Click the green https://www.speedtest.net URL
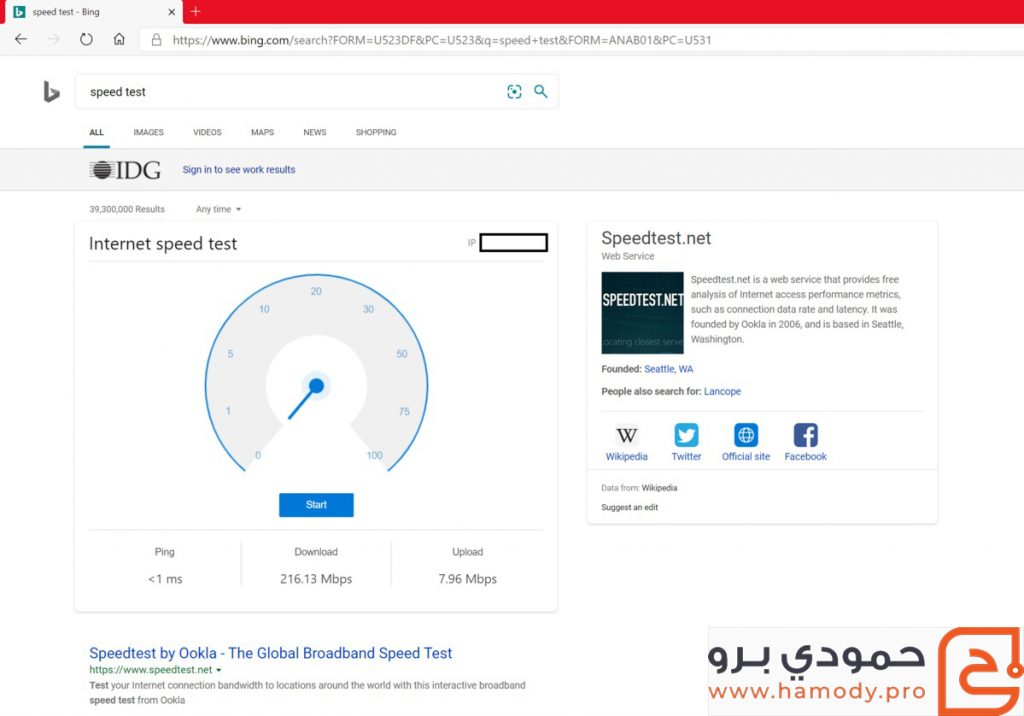1024x716 pixels. point(151,670)
